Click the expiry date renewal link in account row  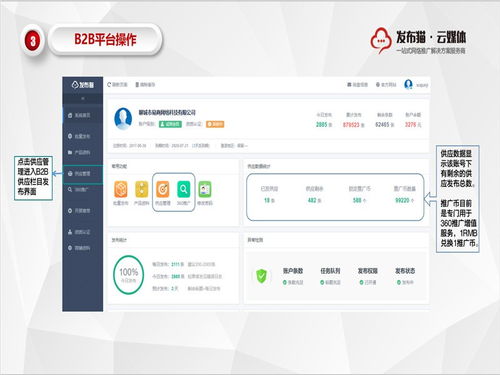tap(201, 146)
